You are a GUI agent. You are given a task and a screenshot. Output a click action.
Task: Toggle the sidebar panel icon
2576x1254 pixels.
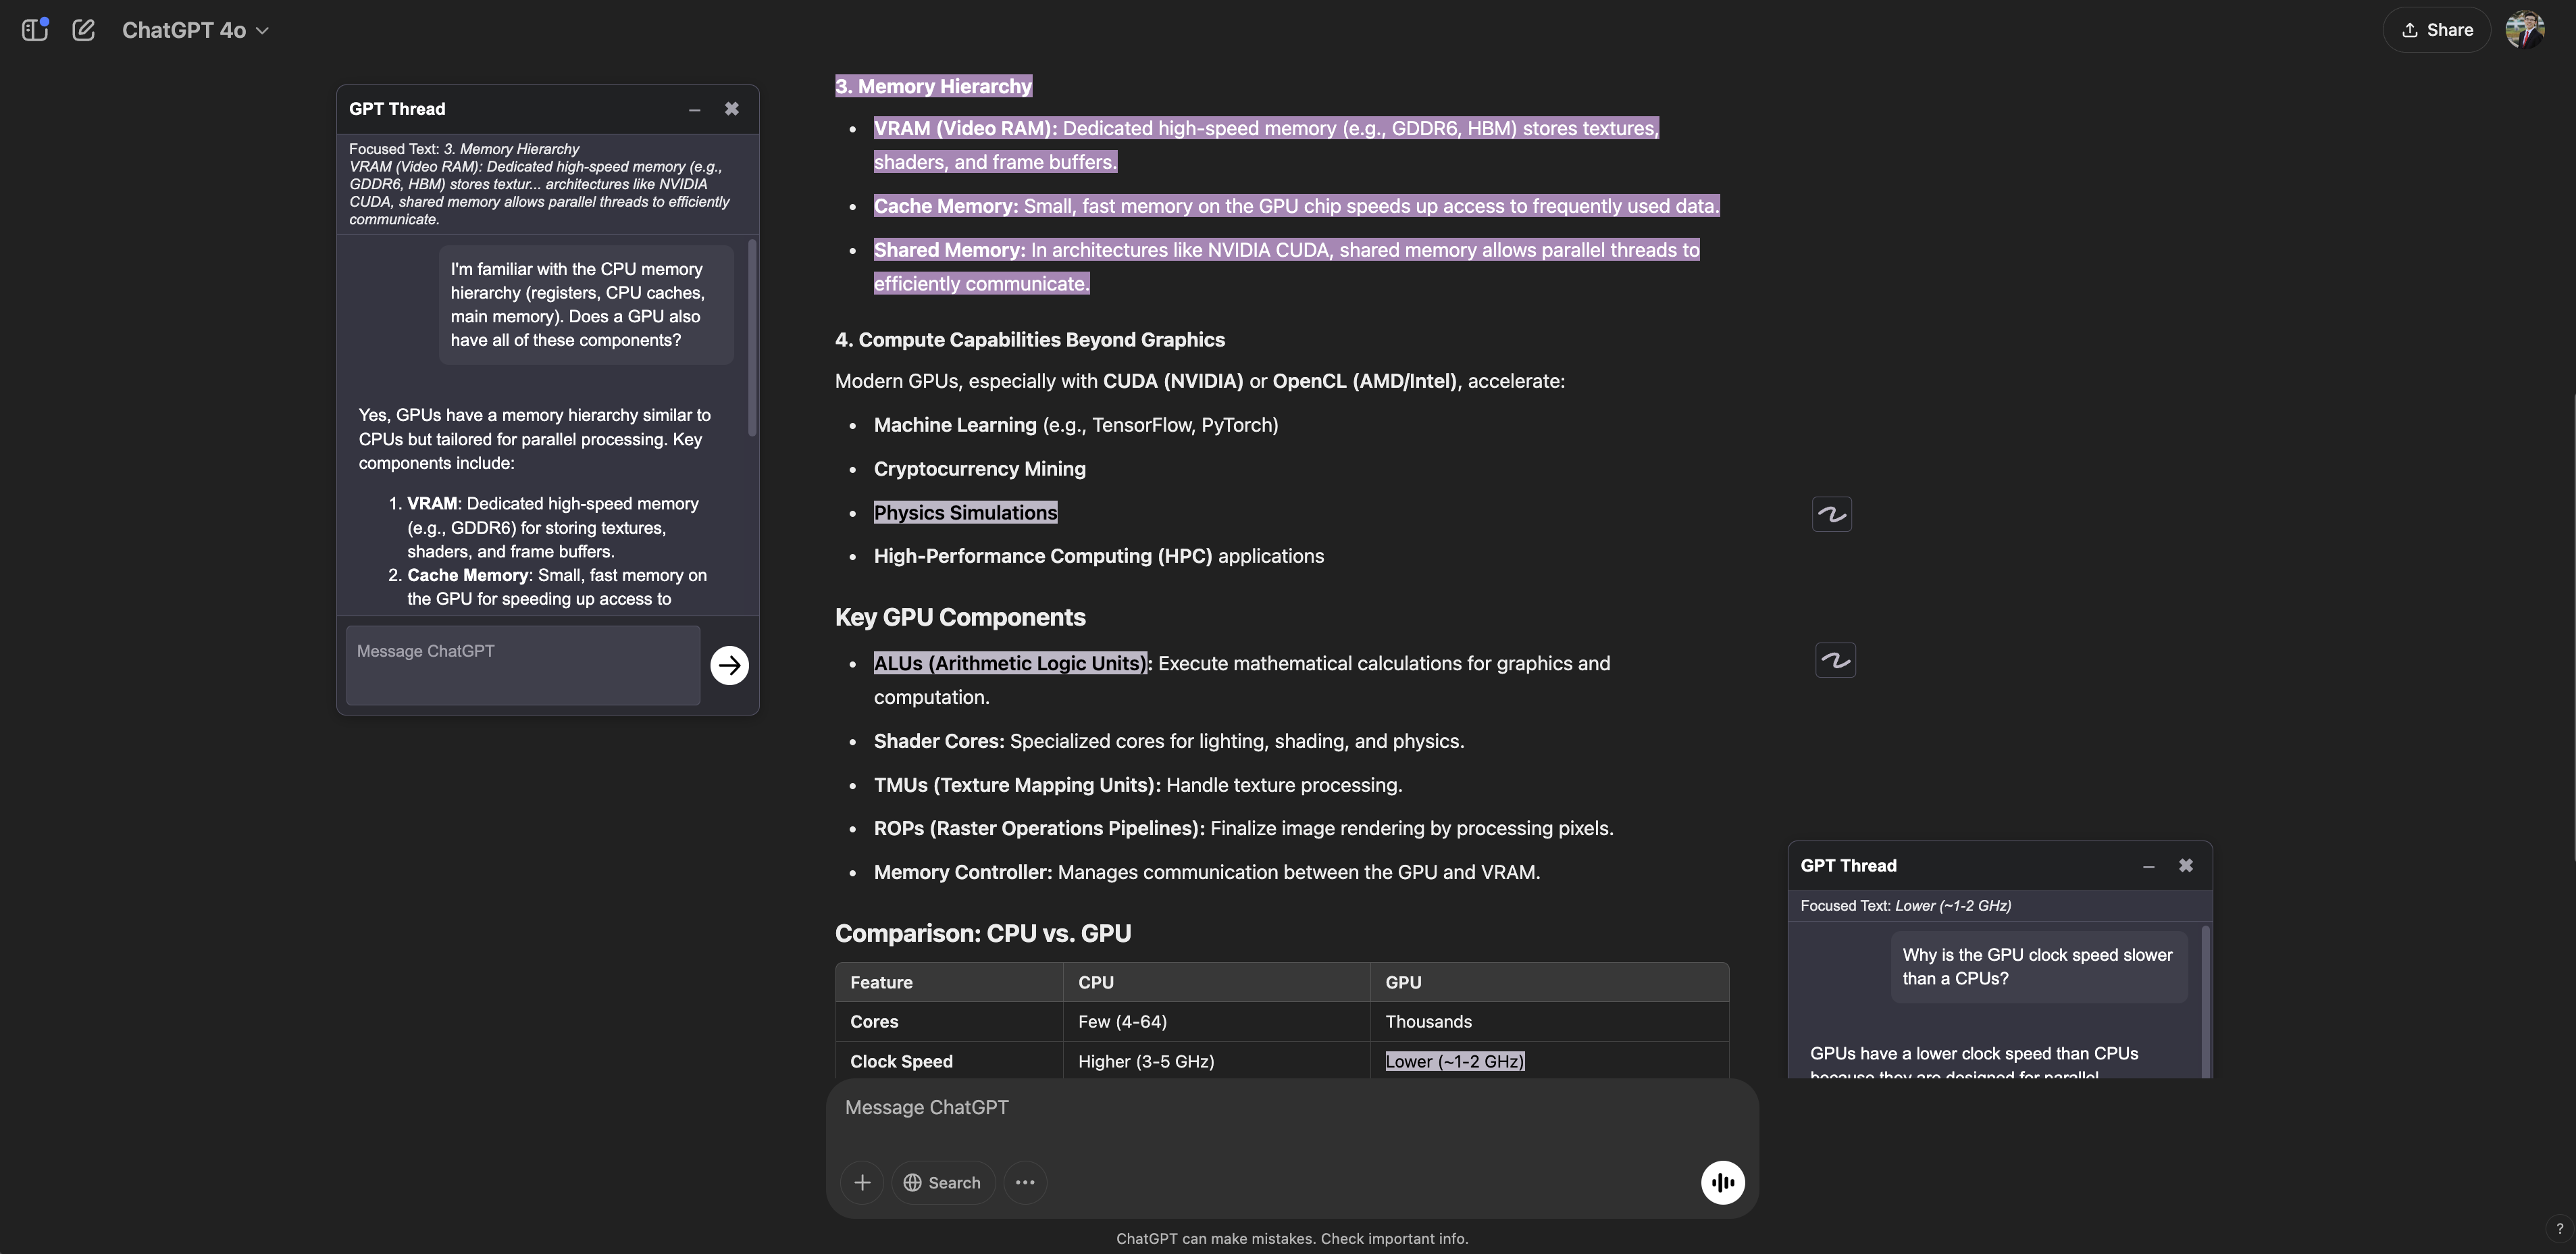point(35,30)
